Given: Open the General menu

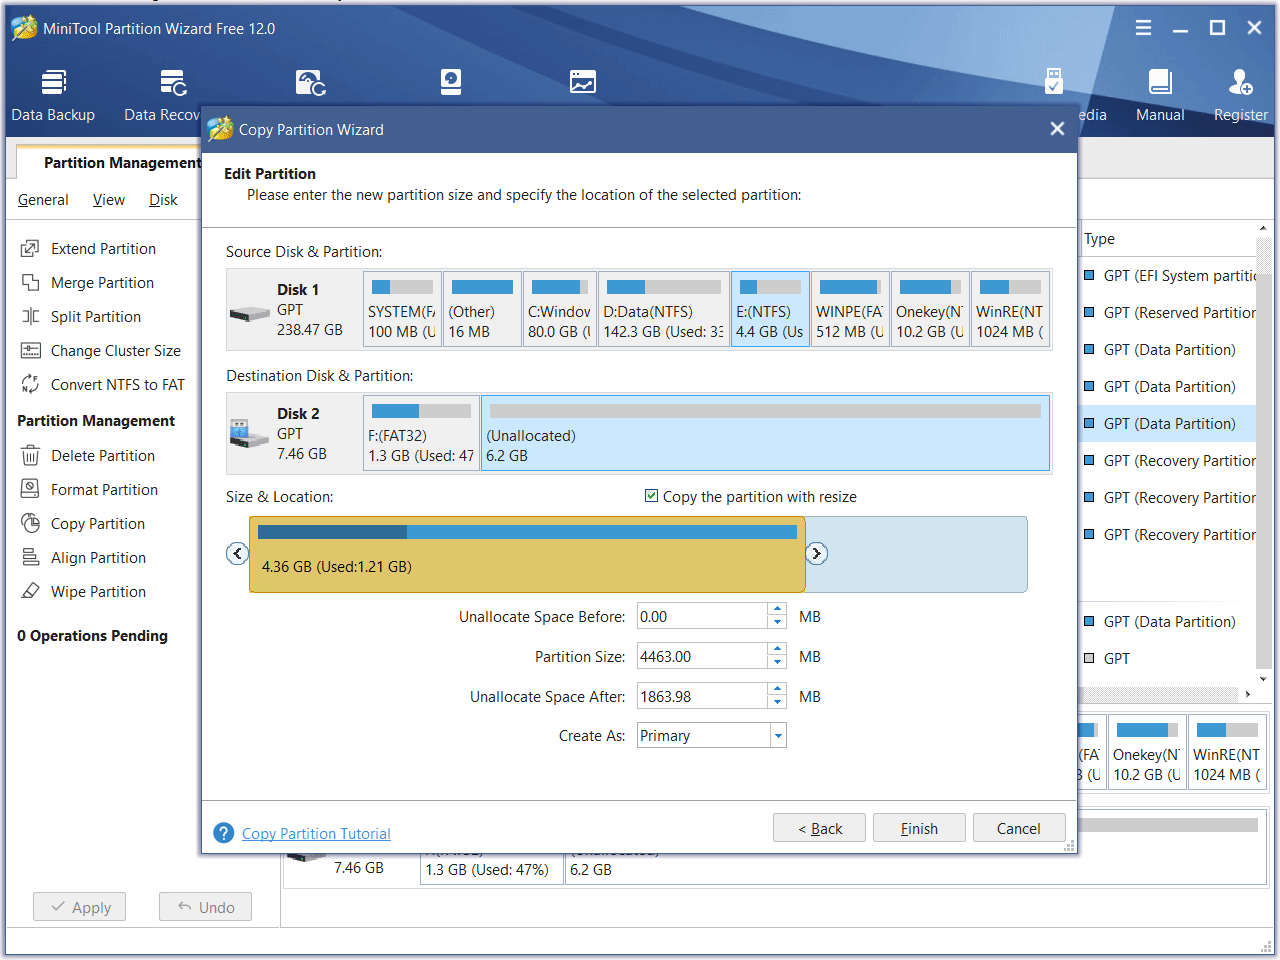Looking at the screenshot, I should click(43, 200).
